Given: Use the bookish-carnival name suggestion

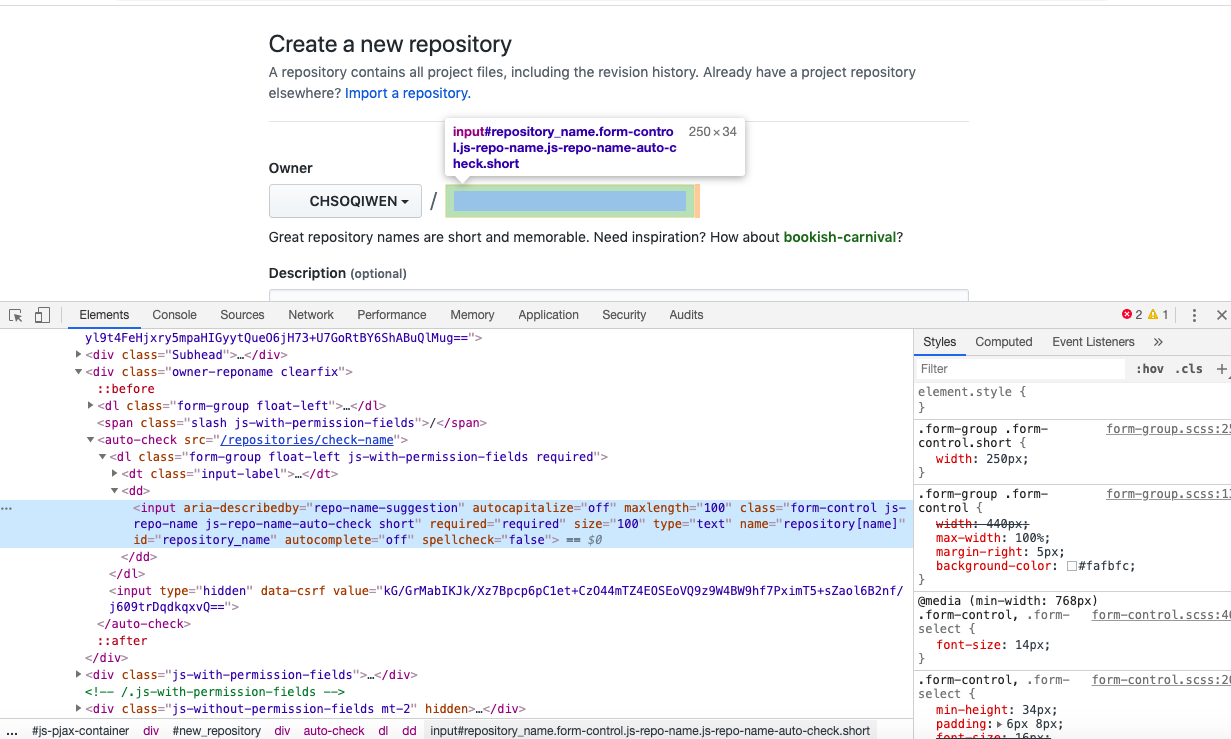Looking at the screenshot, I should point(839,238).
